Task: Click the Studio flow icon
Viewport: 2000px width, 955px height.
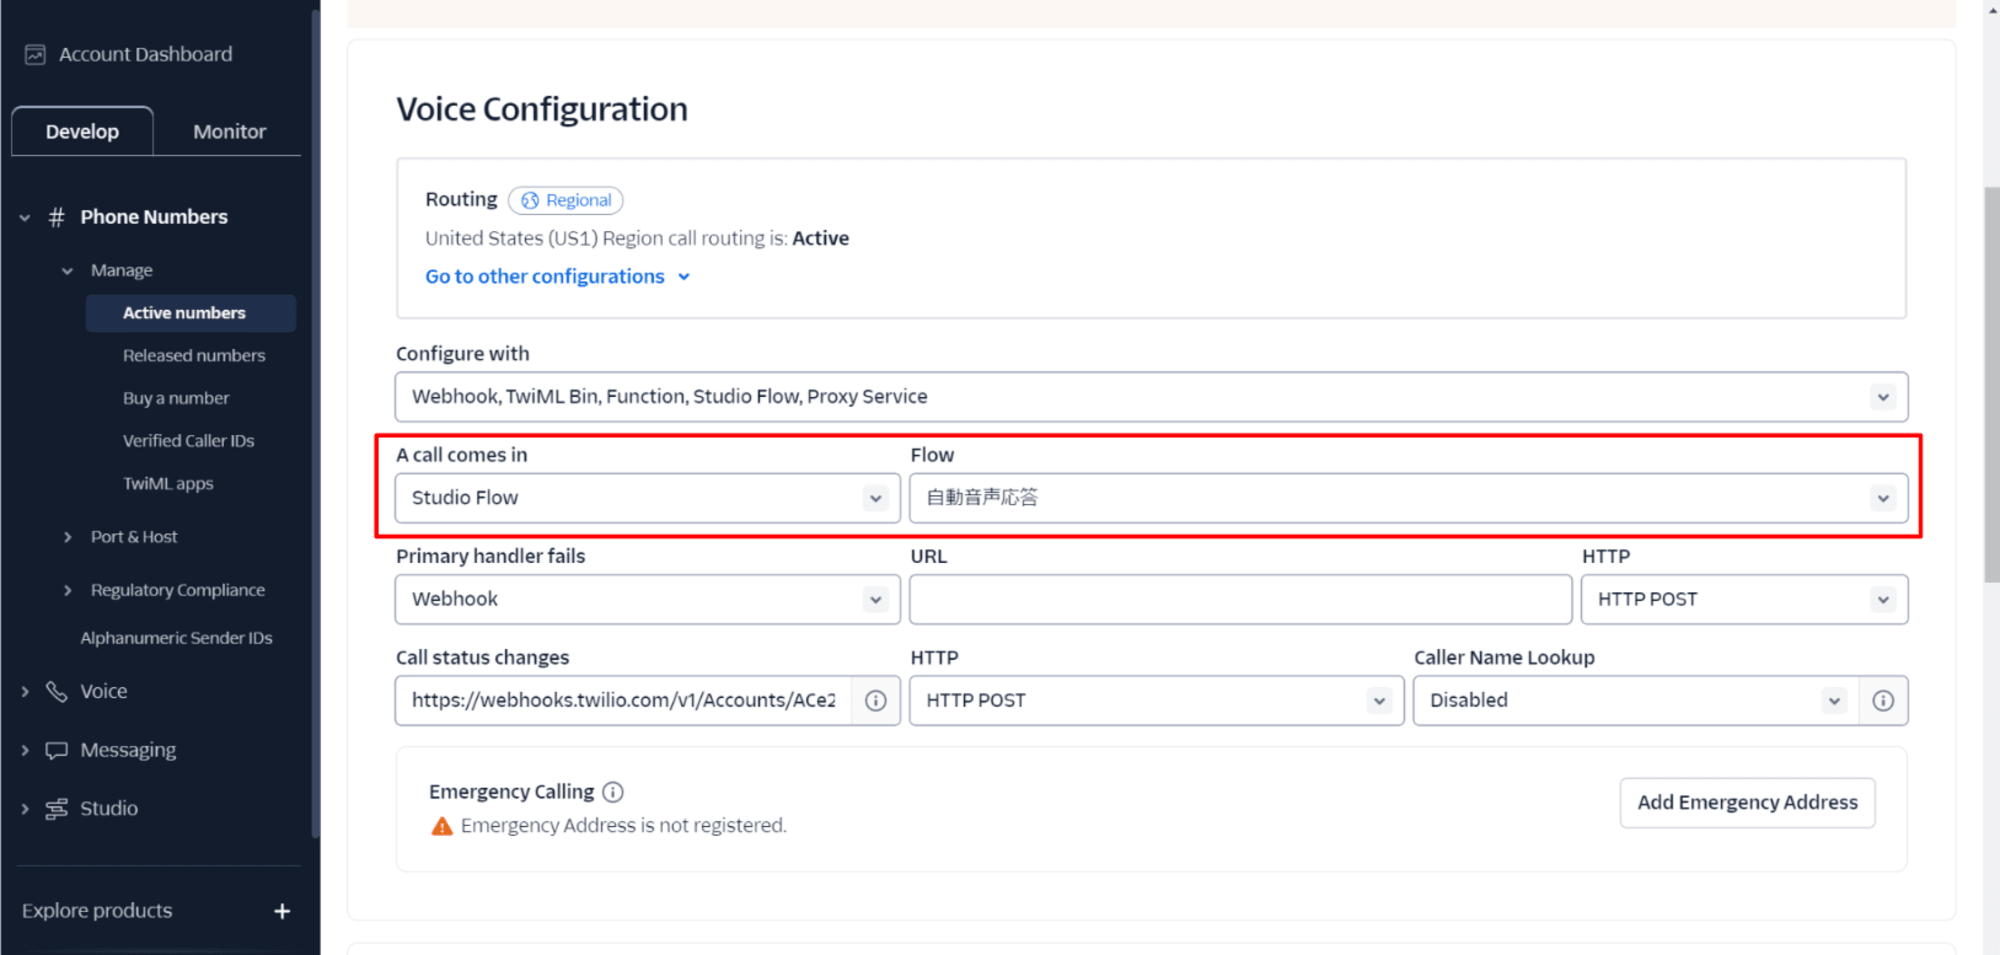Action: 57,809
